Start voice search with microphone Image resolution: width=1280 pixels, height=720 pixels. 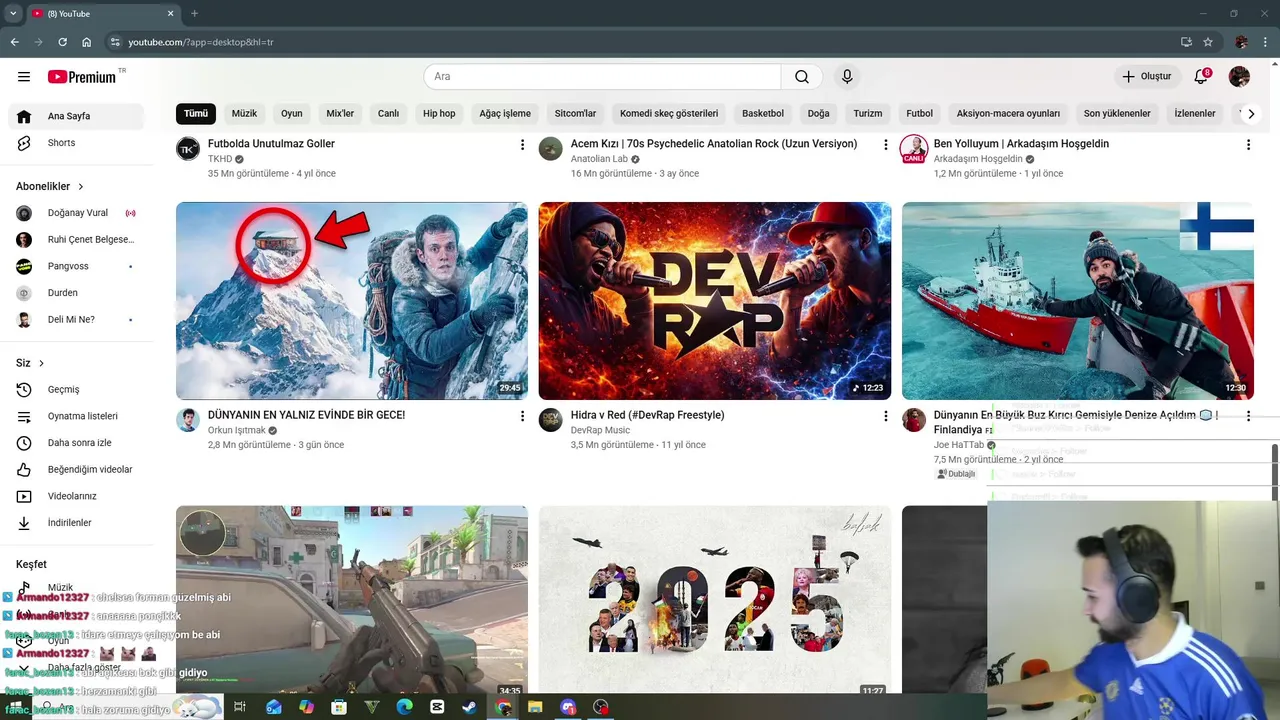[847, 77]
